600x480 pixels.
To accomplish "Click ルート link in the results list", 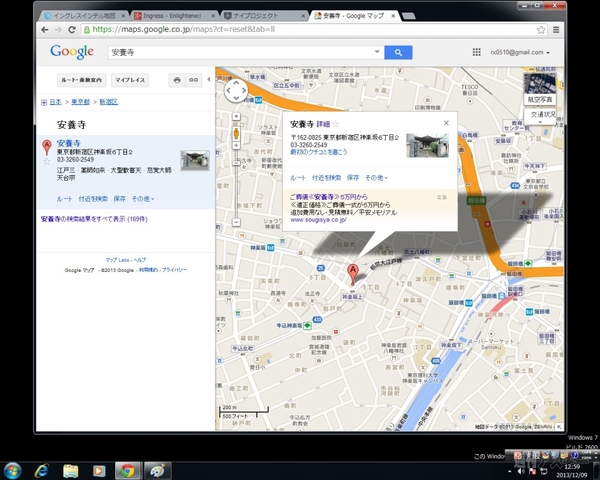I will (x=64, y=199).
